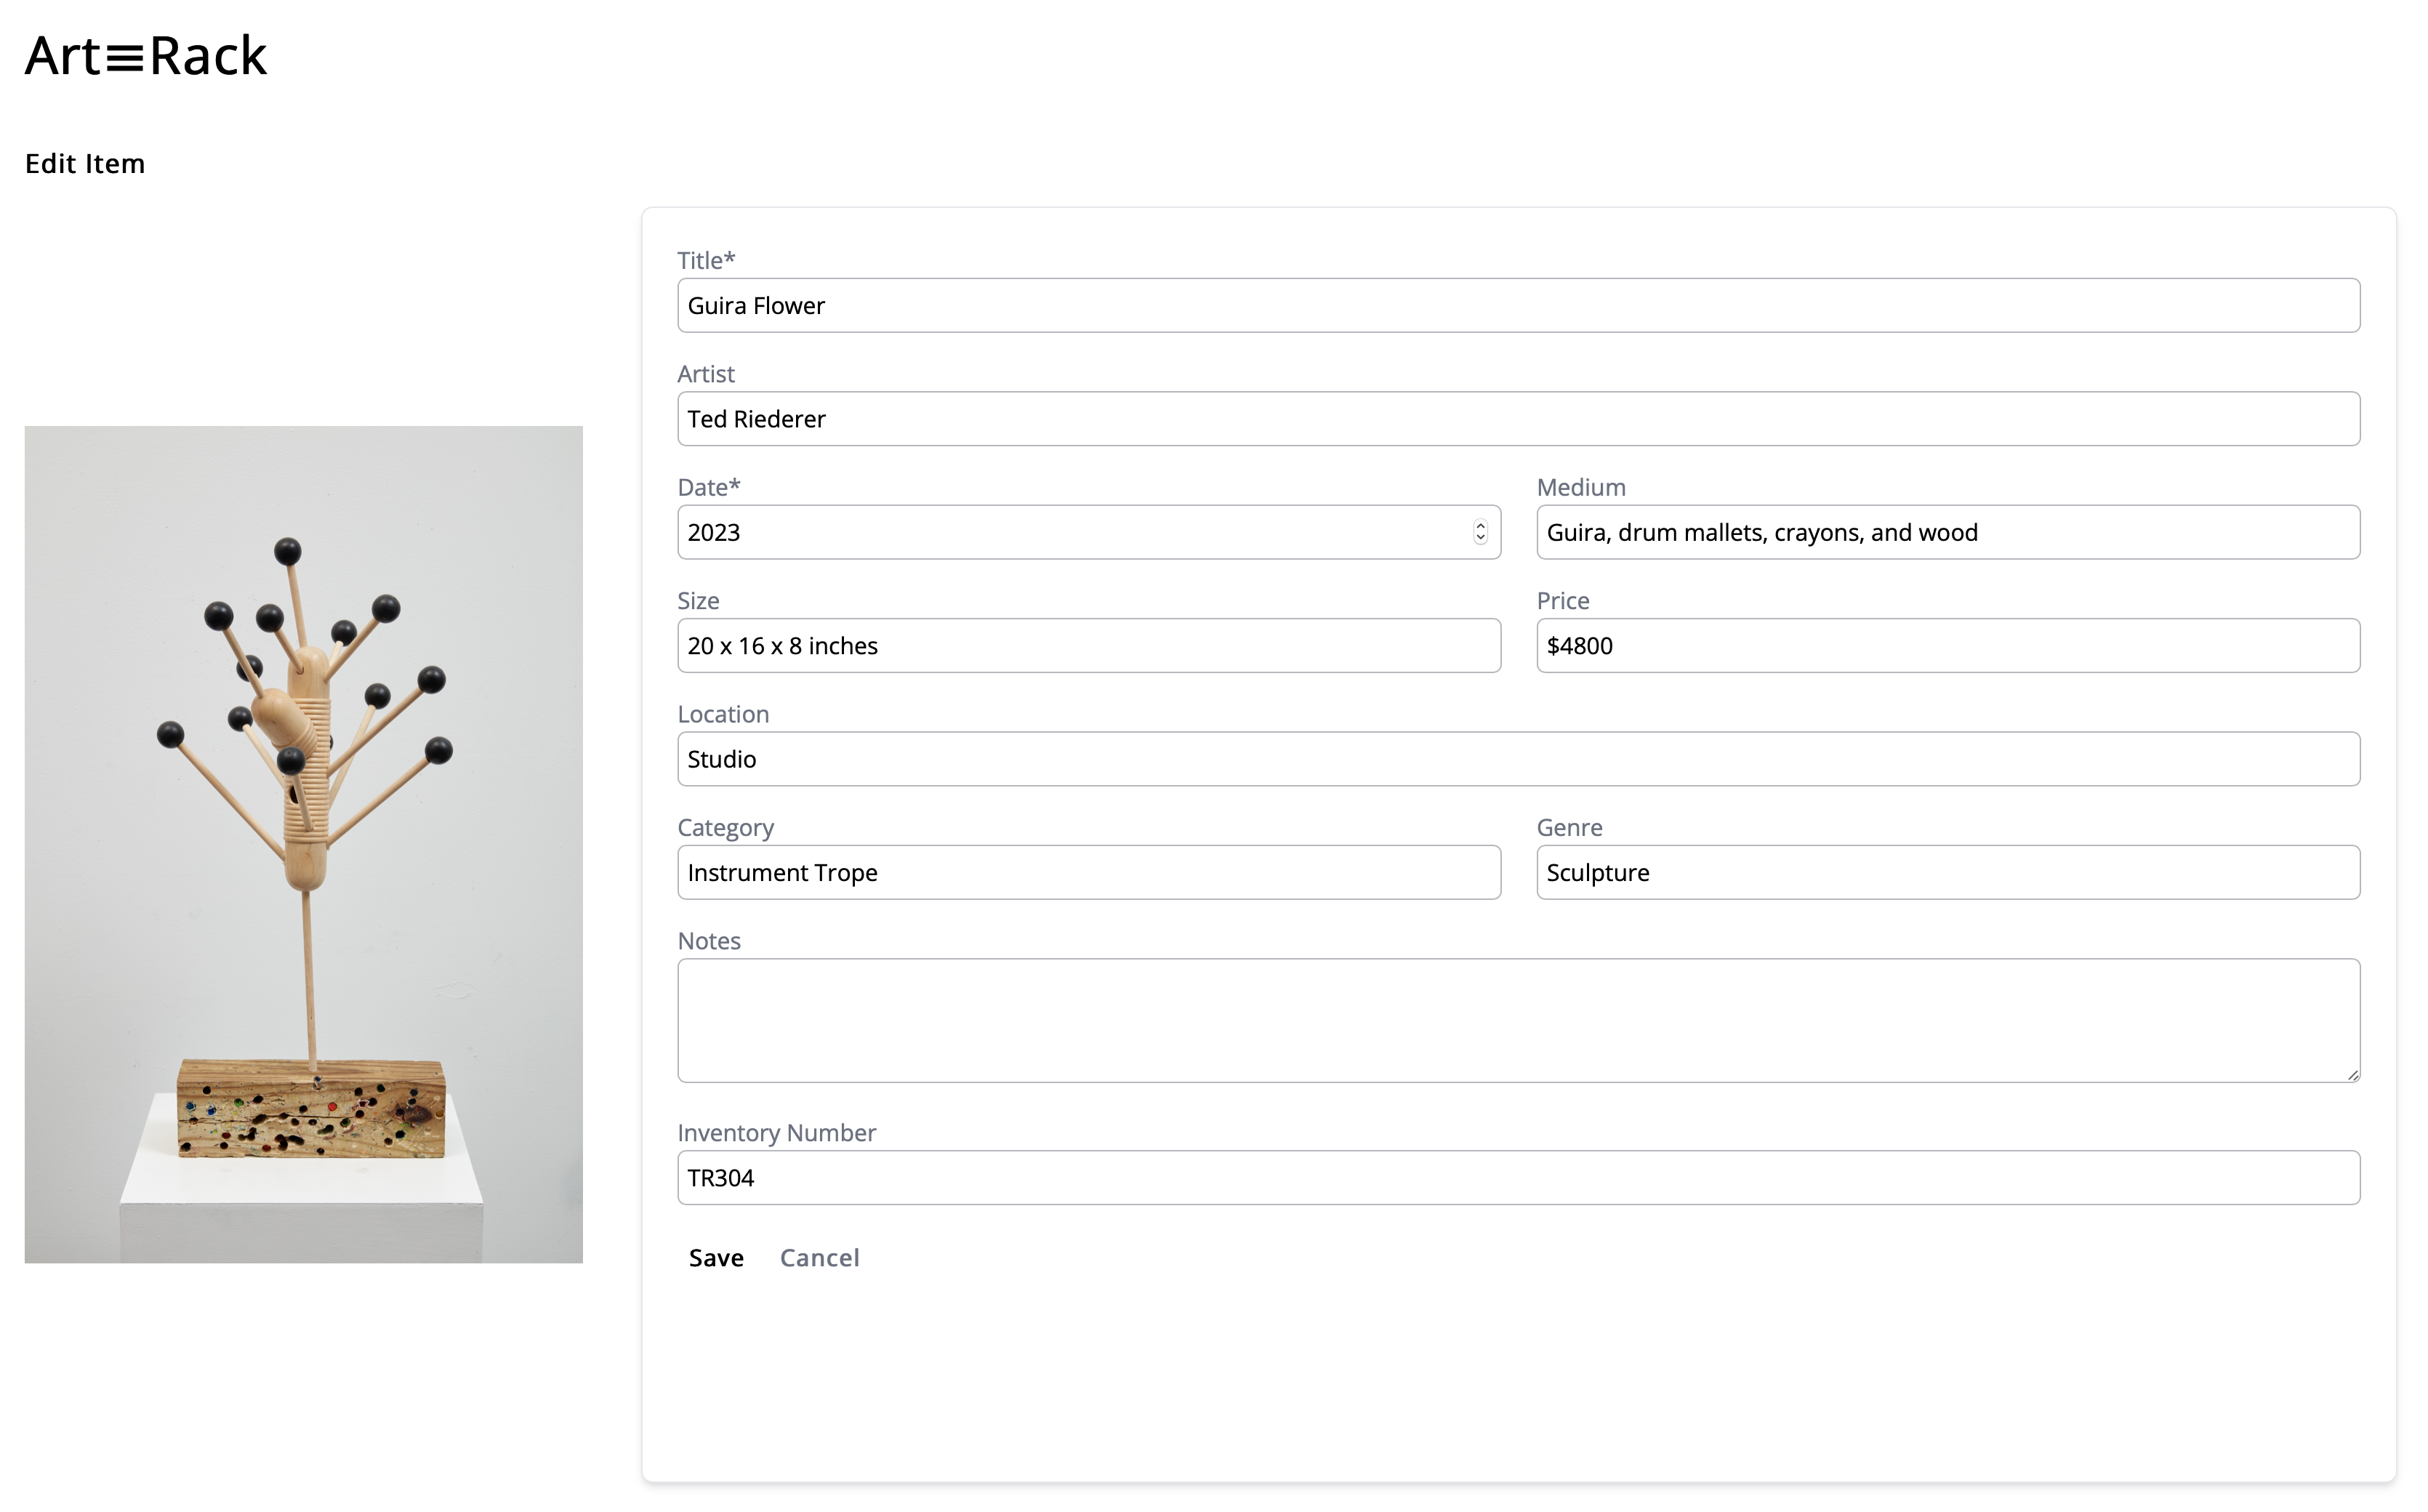Click inside the empty Notes text area
Viewport: 2428px width, 1512px height.
tap(1518, 1020)
